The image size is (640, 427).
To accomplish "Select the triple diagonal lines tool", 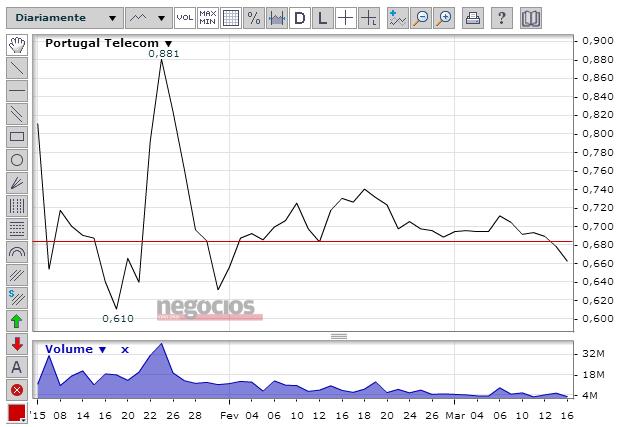I will pos(17,275).
